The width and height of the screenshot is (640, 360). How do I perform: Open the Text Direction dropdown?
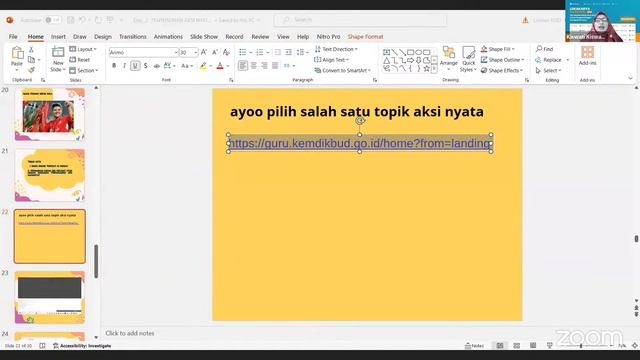tap(336, 49)
